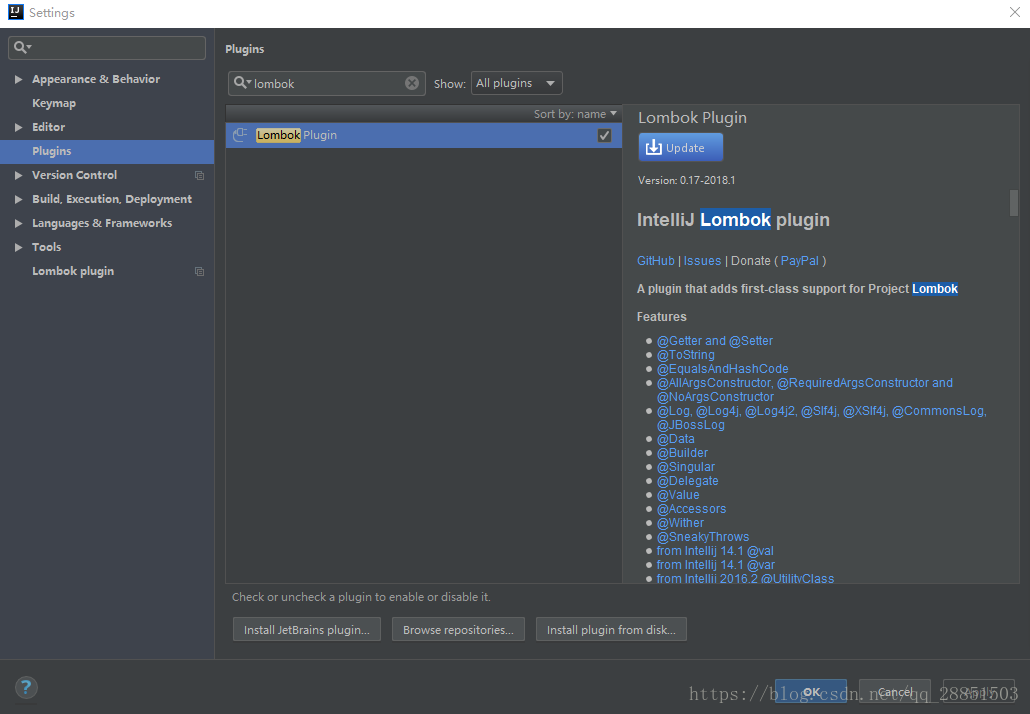Click the help question mark icon
This screenshot has width=1030, height=714.
(x=26, y=688)
